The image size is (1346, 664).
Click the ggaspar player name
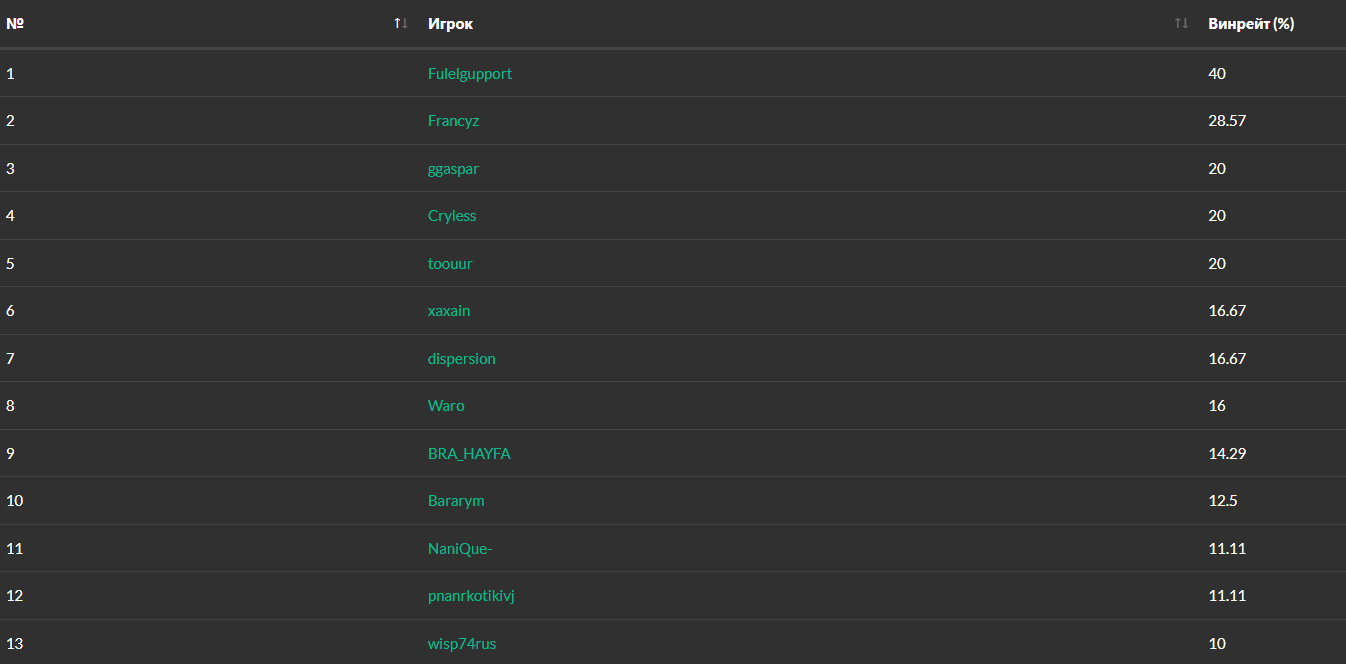click(x=453, y=169)
